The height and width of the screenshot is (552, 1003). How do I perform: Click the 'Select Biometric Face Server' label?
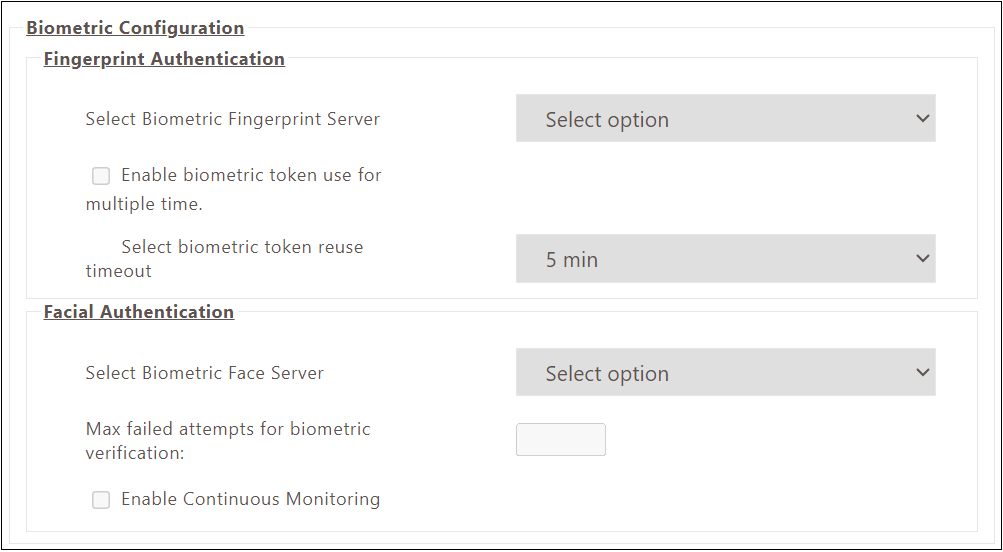204,373
